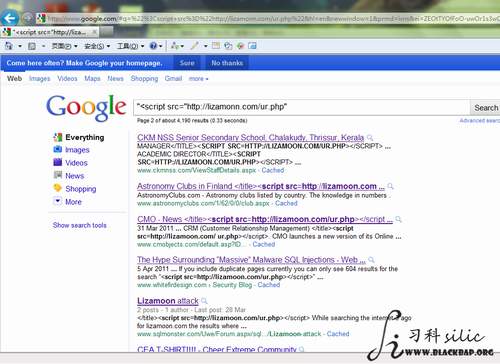Image resolution: width=500 pixels, height=364 pixels.
Task: Choose the Shopping tag icon in sidebar
Action: [x=58, y=188]
